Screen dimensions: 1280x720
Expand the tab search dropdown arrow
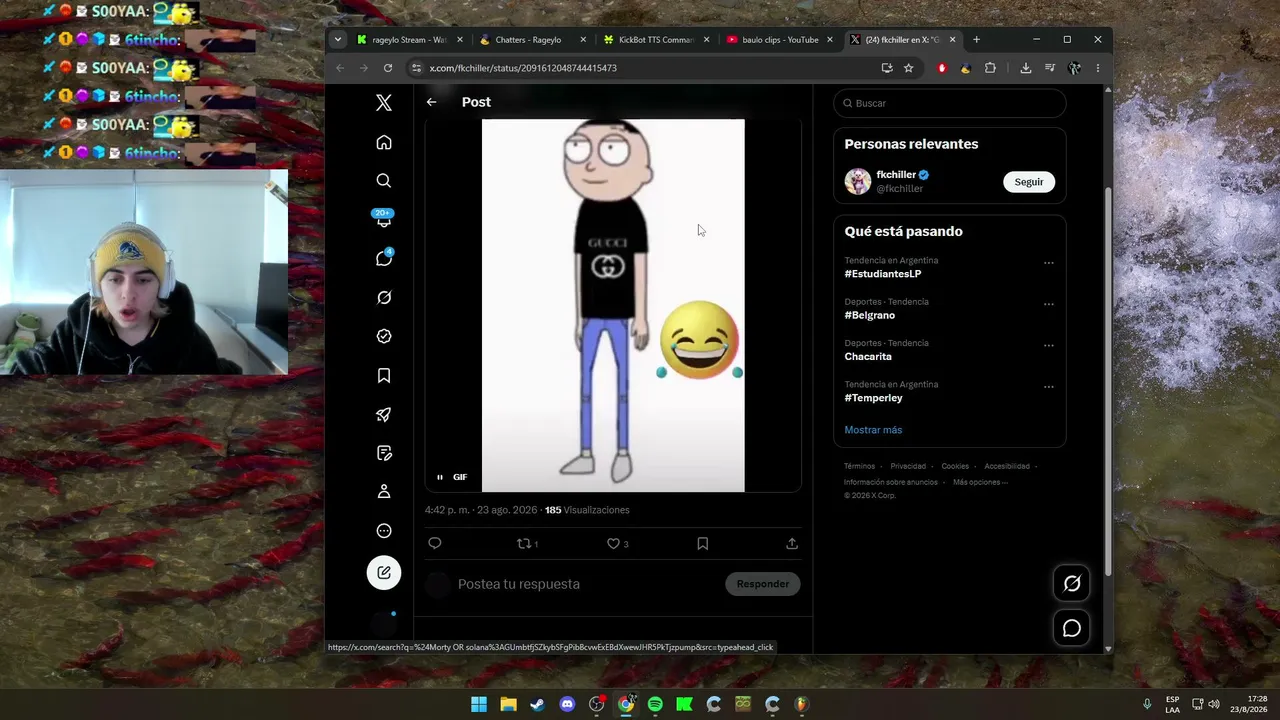[x=338, y=40]
